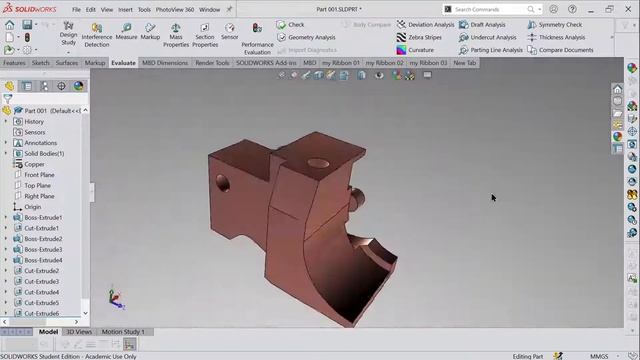
Task: Open the user account icon
Action: [553, 9]
